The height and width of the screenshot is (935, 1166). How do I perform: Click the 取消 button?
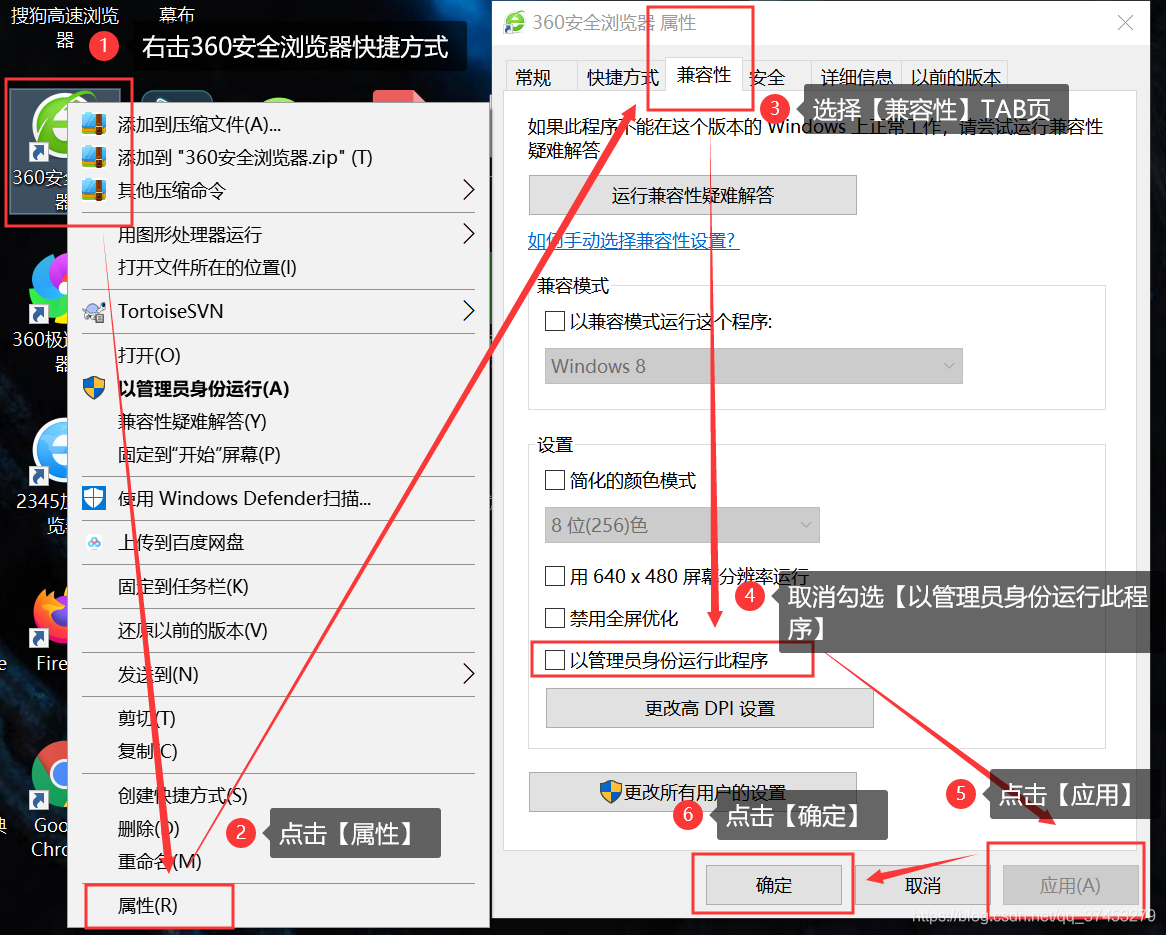922,885
